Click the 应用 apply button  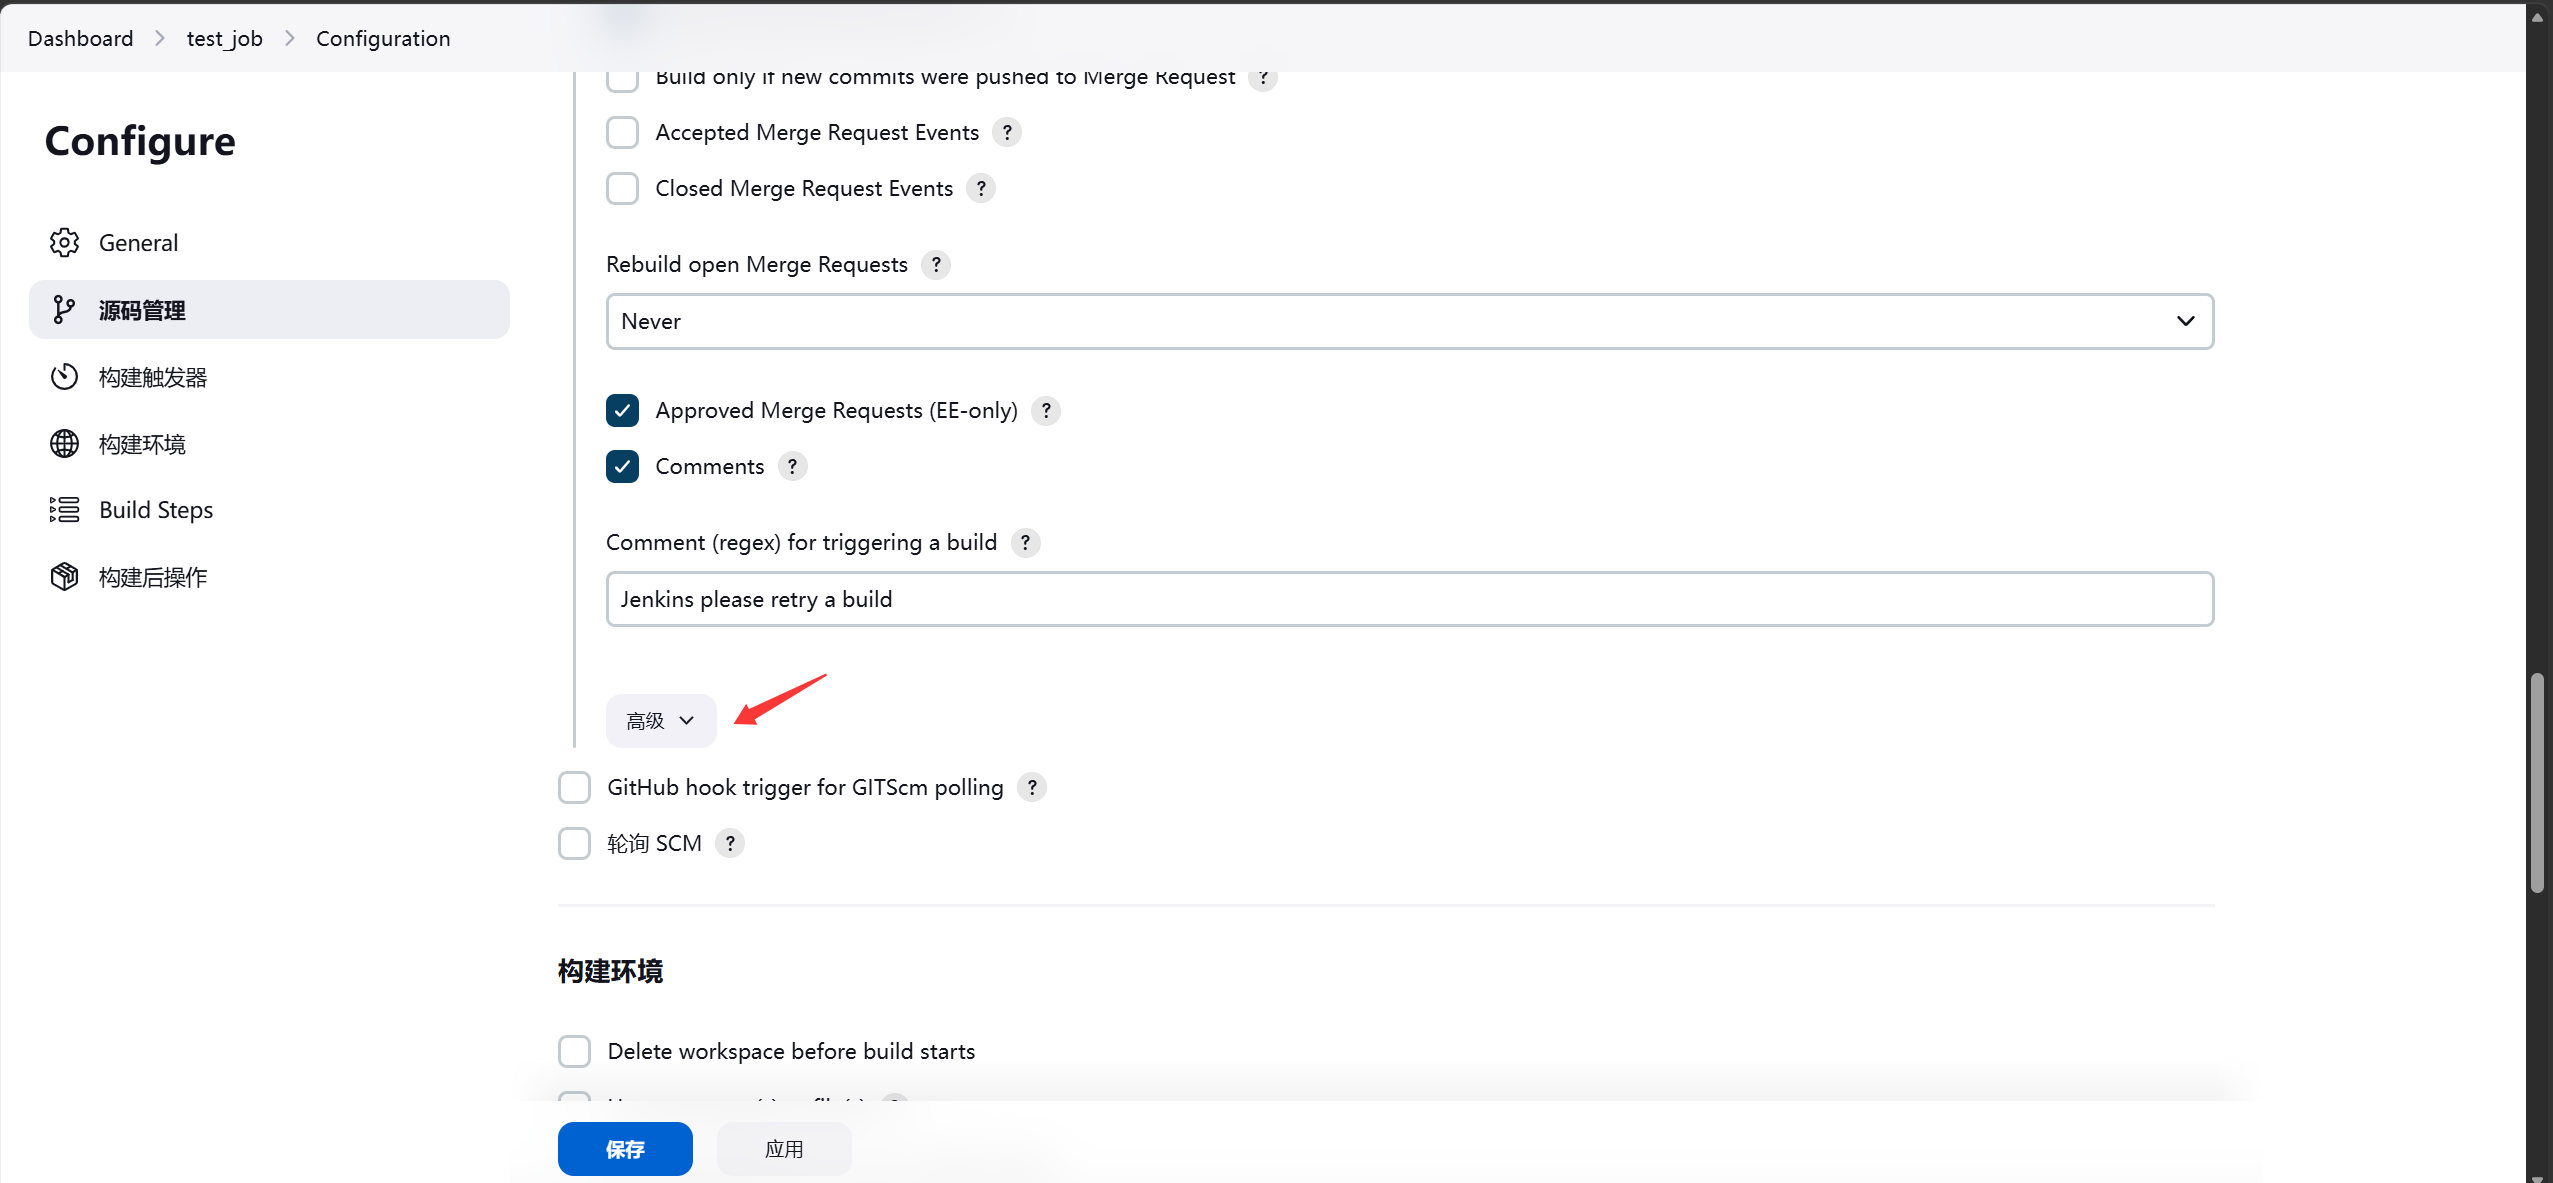click(x=784, y=1149)
